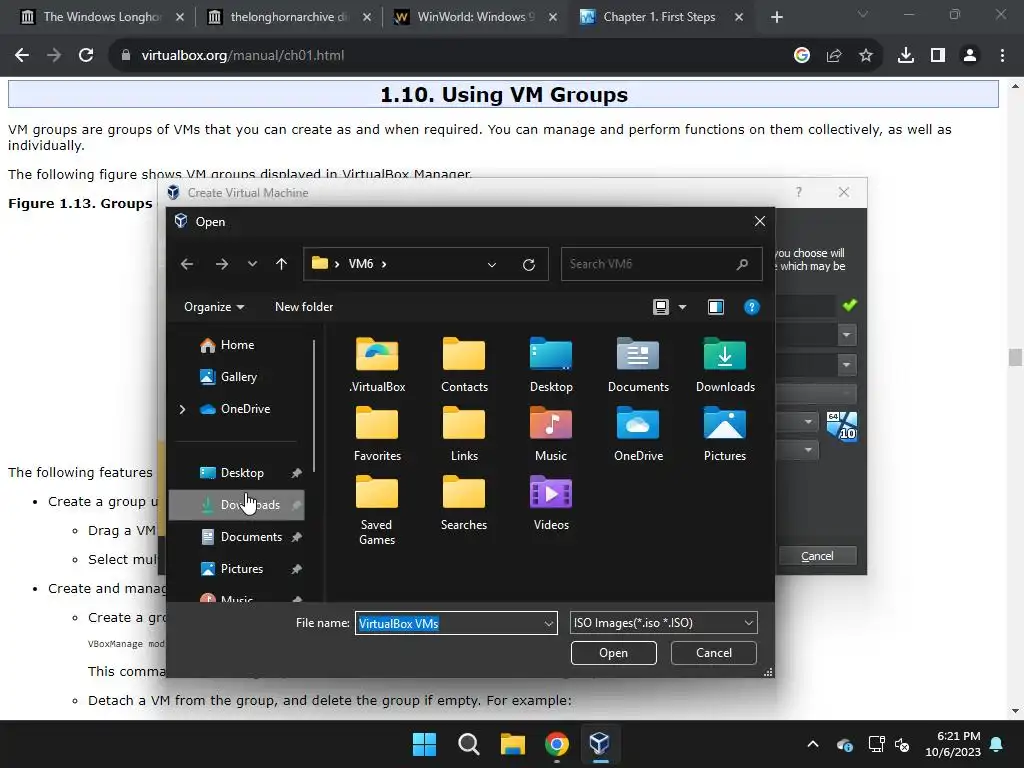1024x768 pixels.
Task: Select the Pictures folder in file list
Action: point(725,434)
